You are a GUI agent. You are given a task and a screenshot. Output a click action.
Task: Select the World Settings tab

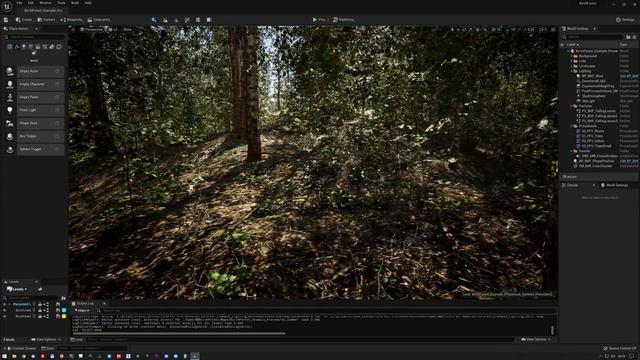pyautogui.click(x=615, y=185)
